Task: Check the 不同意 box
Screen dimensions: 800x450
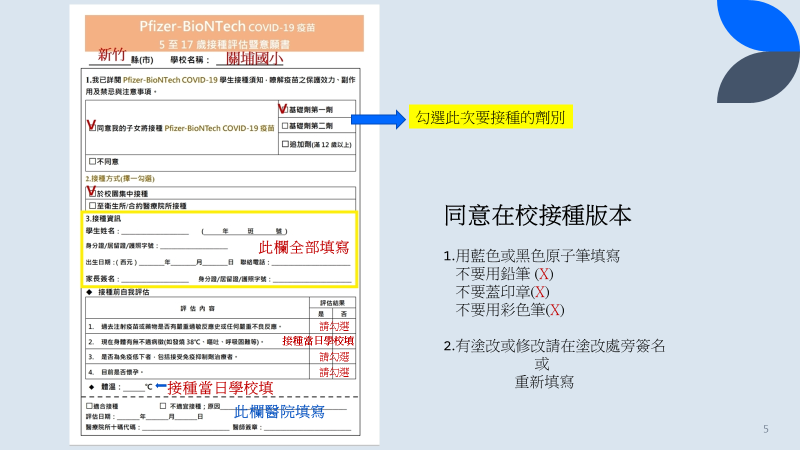Action: [92, 161]
